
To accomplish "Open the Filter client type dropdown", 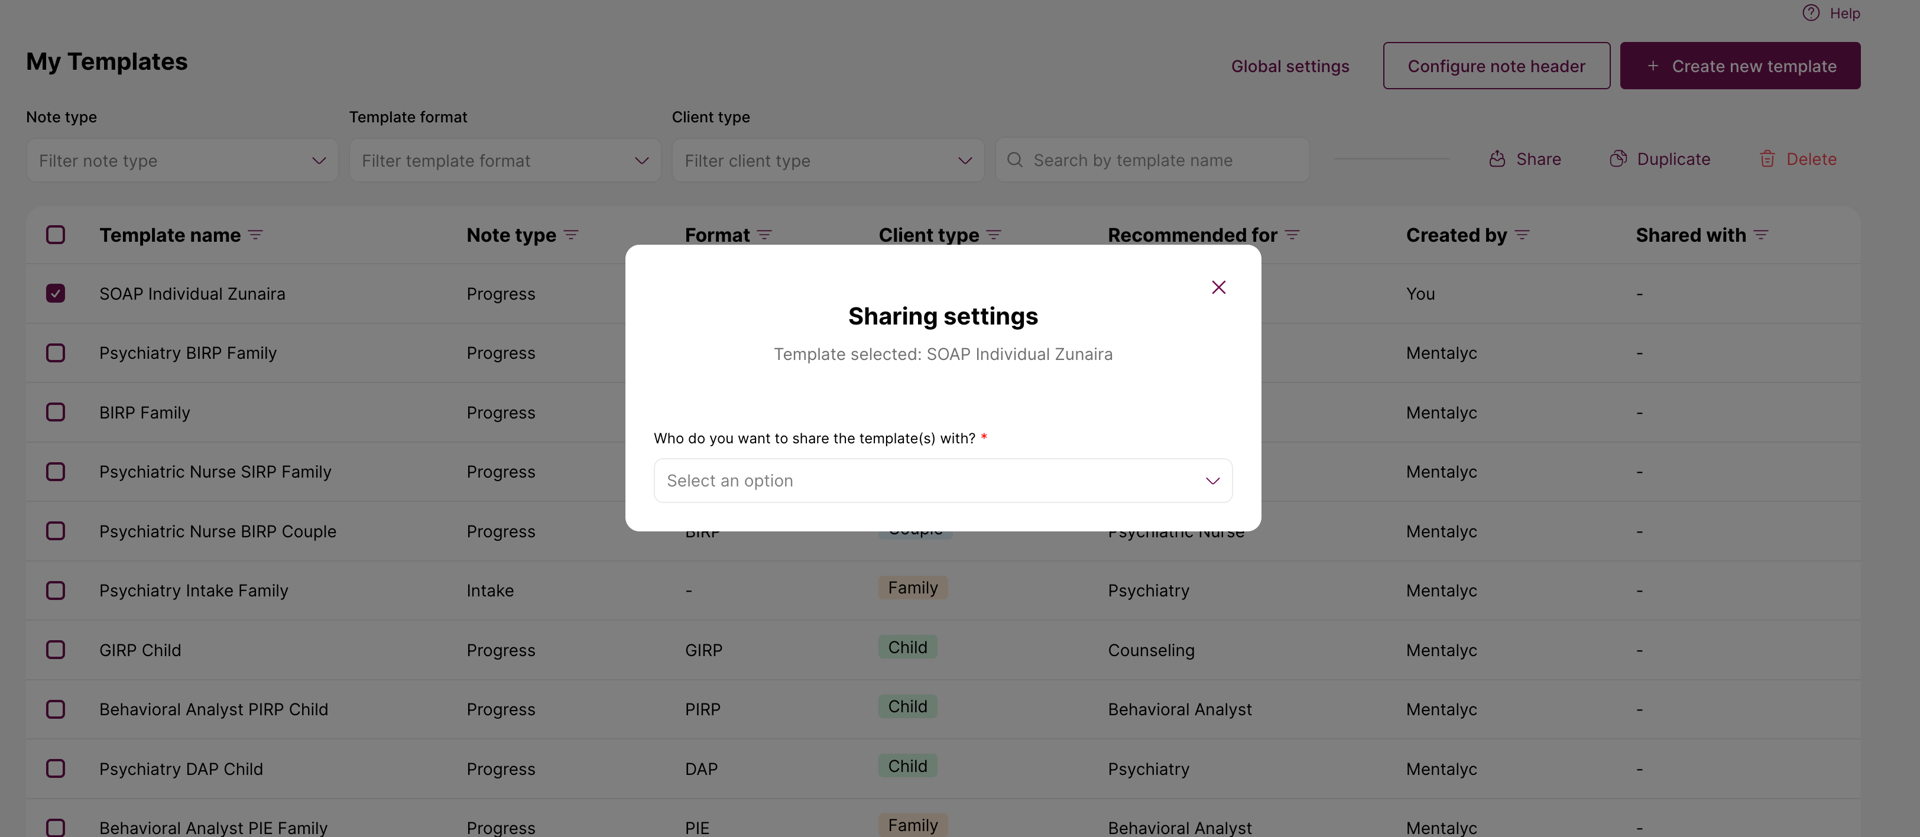I will (x=828, y=160).
